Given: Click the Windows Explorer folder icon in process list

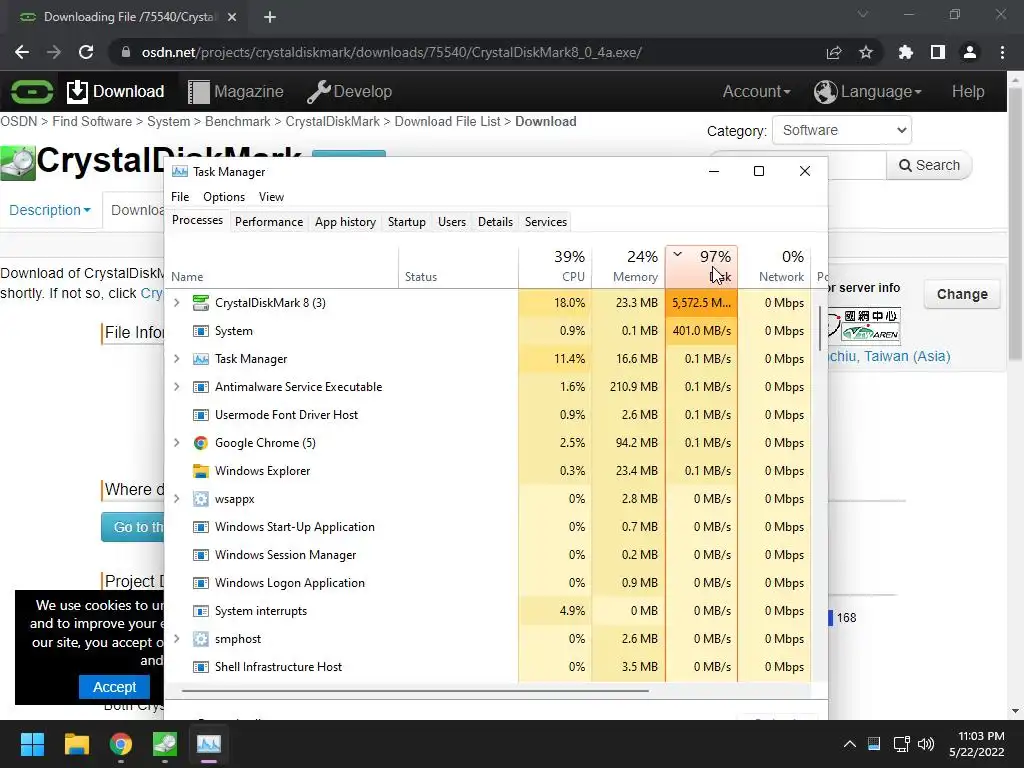Looking at the screenshot, I should click(x=200, y=471).
